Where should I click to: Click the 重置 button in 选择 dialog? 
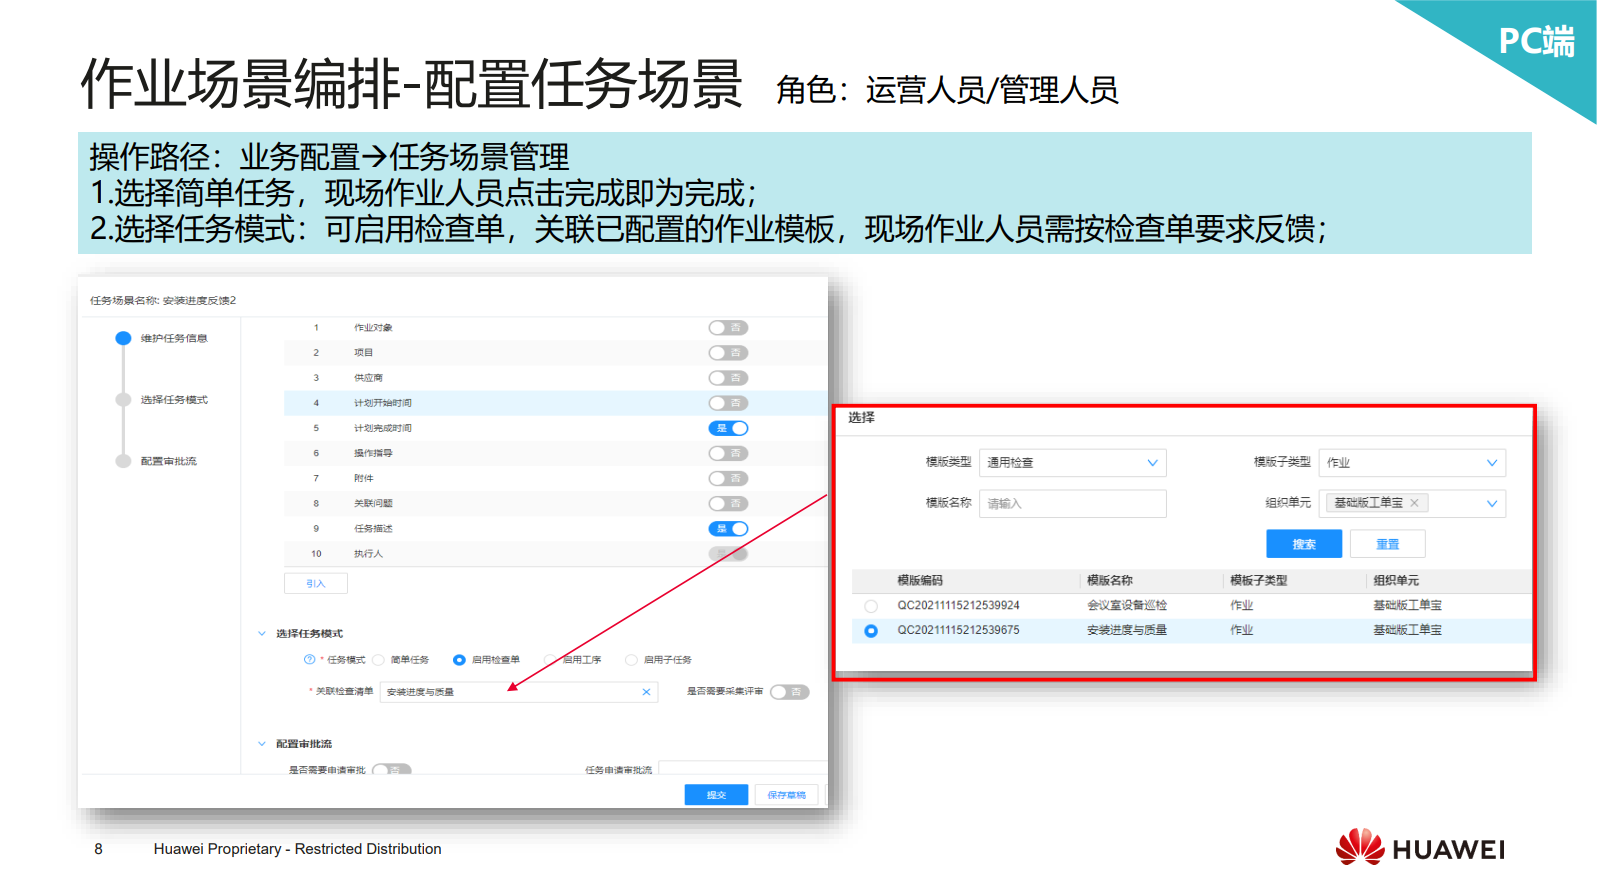tap(1387, 544)
